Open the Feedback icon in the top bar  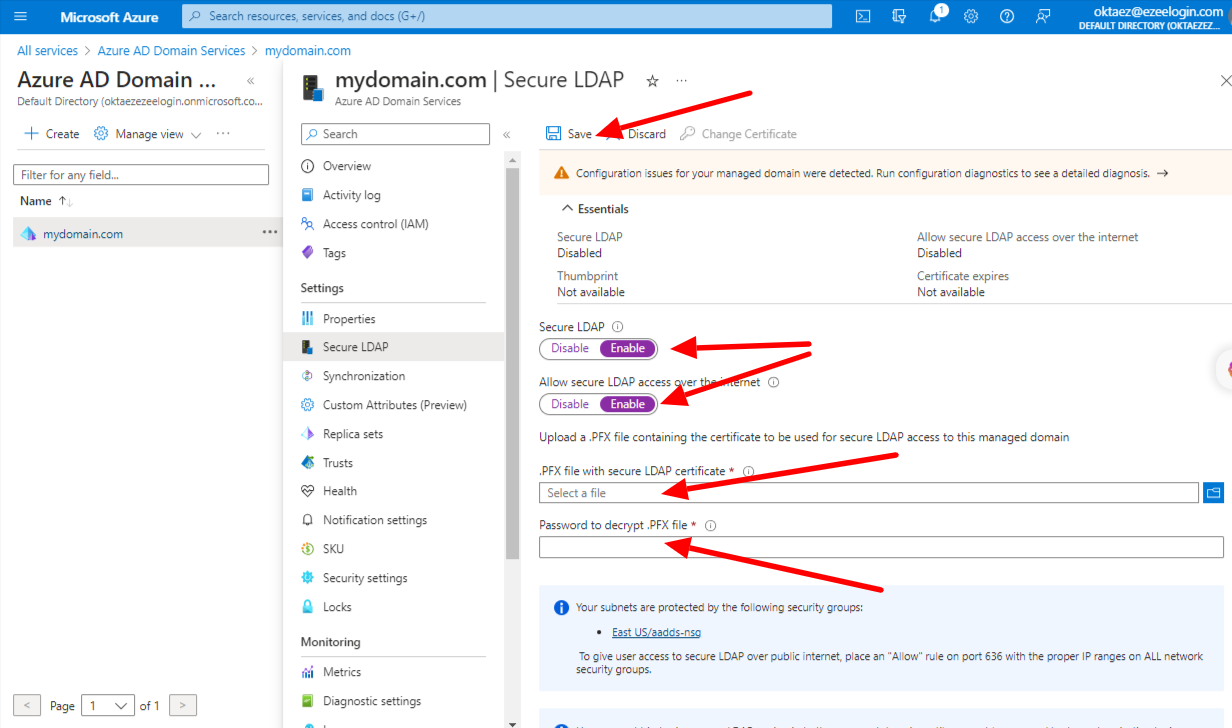(1043, 16)
